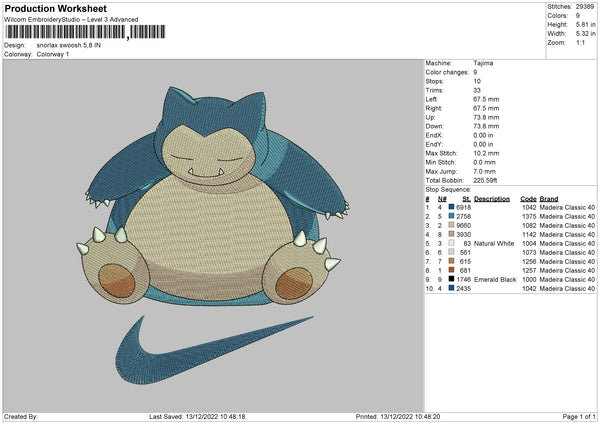The height and width of the screenshot is (424, 600).
Task: Click the Stops value 10
Action: click(x=477, y=81)
